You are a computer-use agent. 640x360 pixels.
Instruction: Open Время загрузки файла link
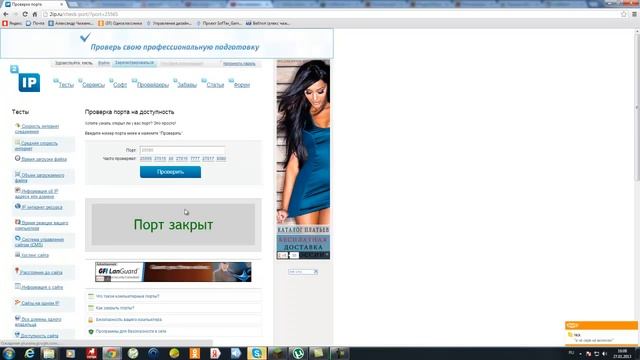coord(44,159)
